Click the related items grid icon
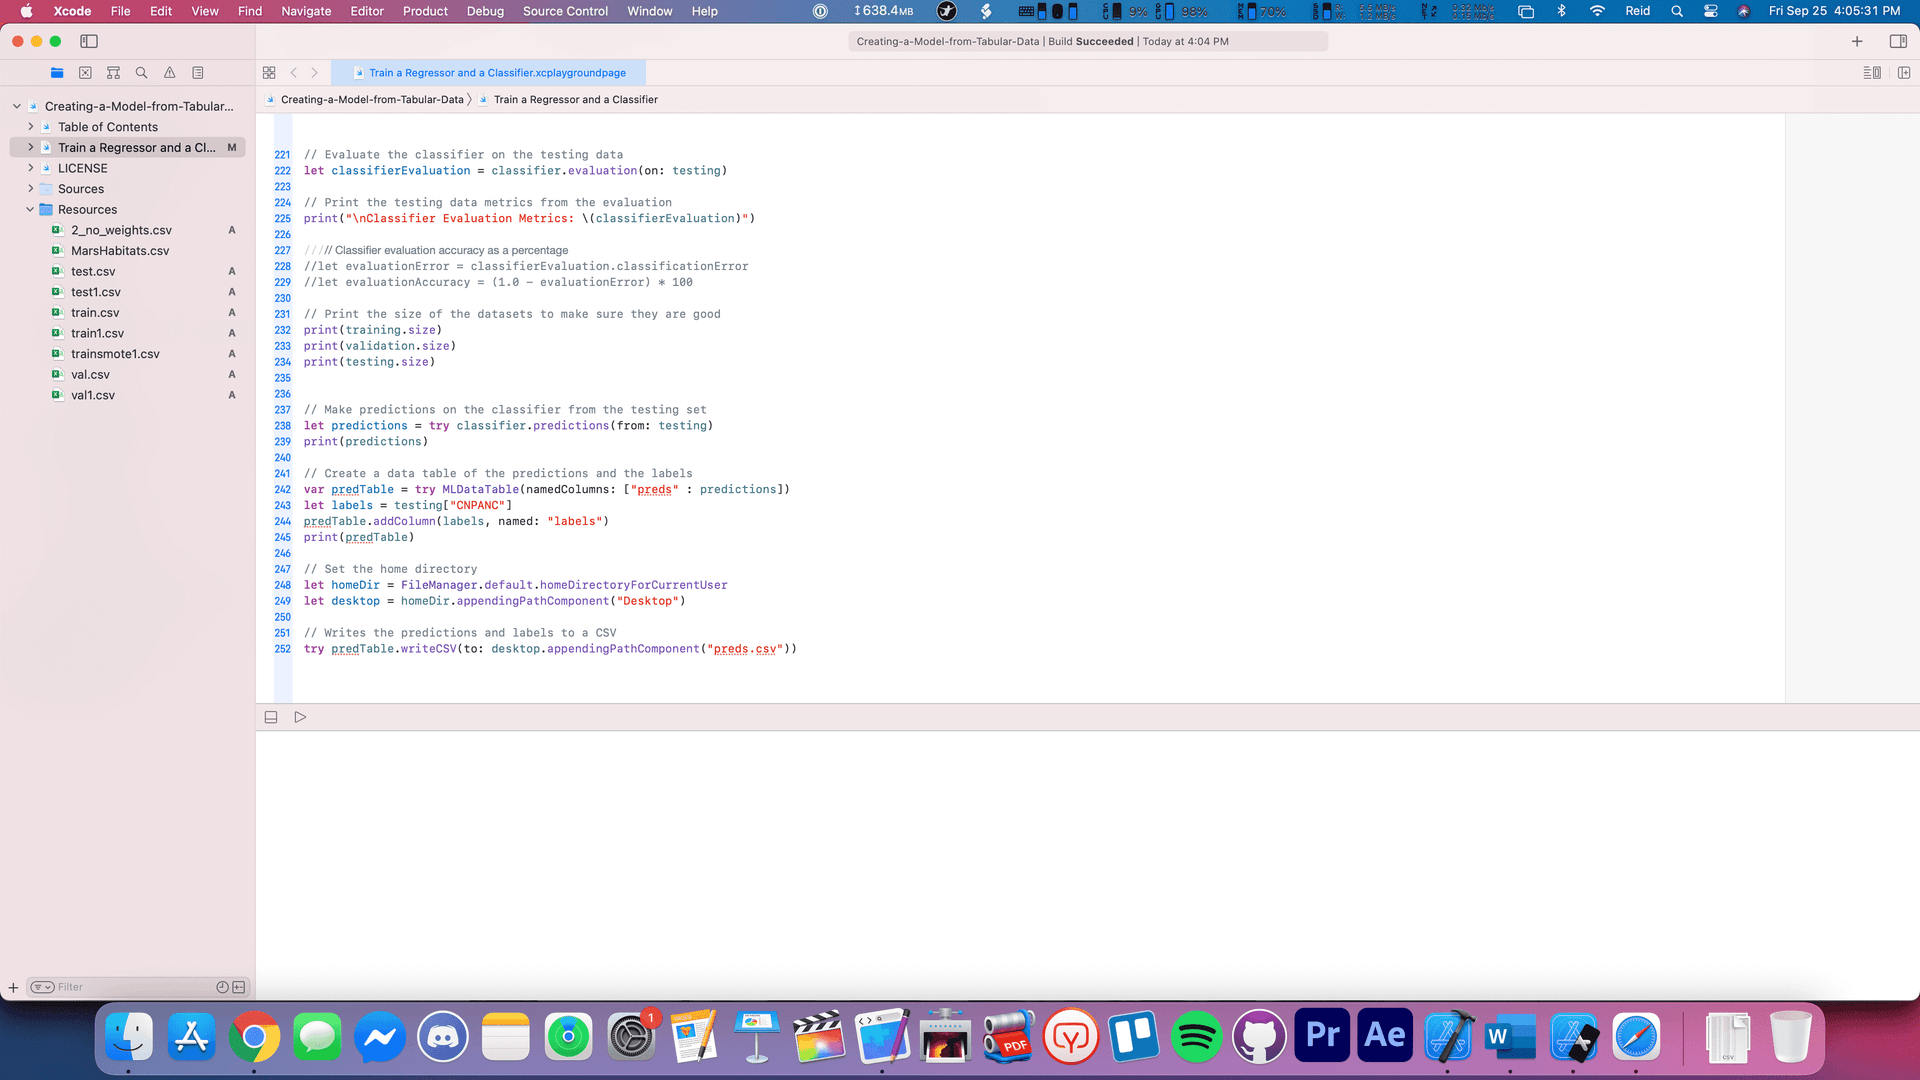Viewport: 1920px width, 1080px height. 269,73
